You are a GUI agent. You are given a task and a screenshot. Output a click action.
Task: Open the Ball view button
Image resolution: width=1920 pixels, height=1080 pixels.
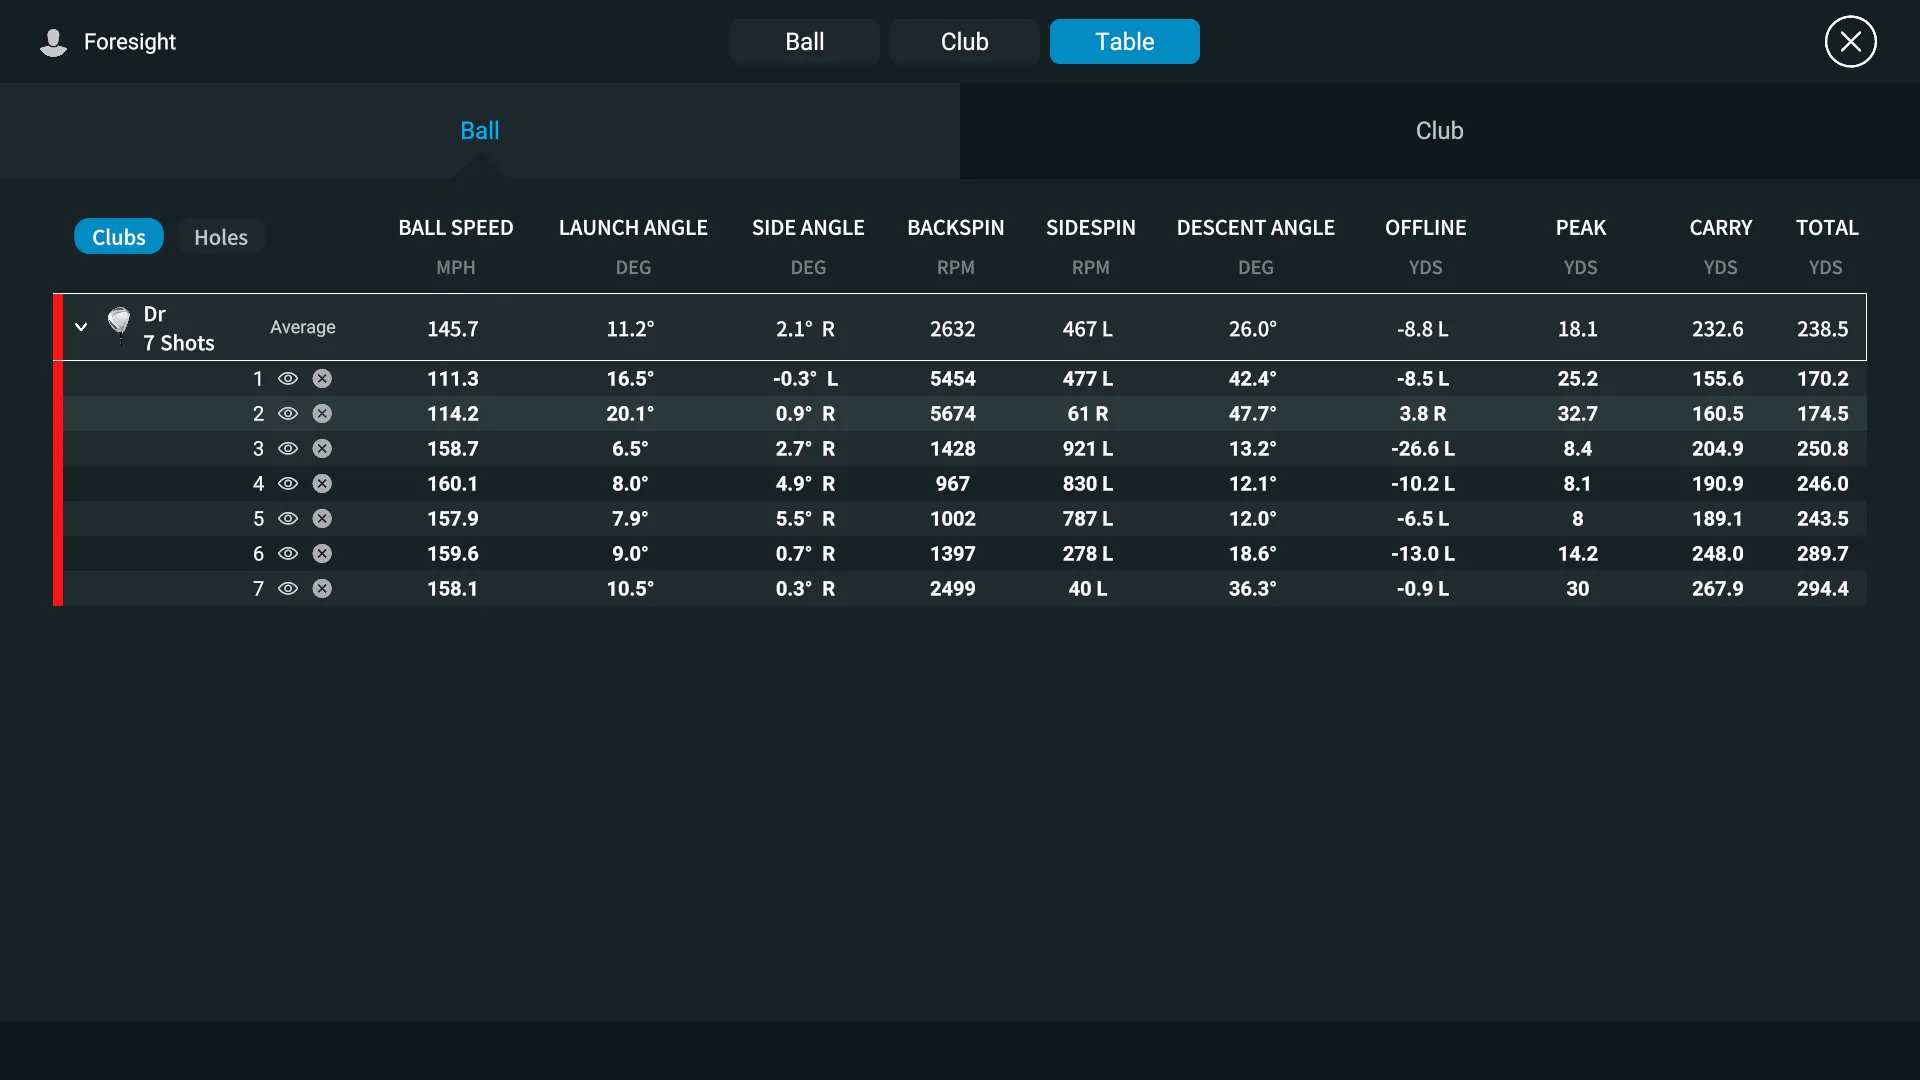point(804,42)
